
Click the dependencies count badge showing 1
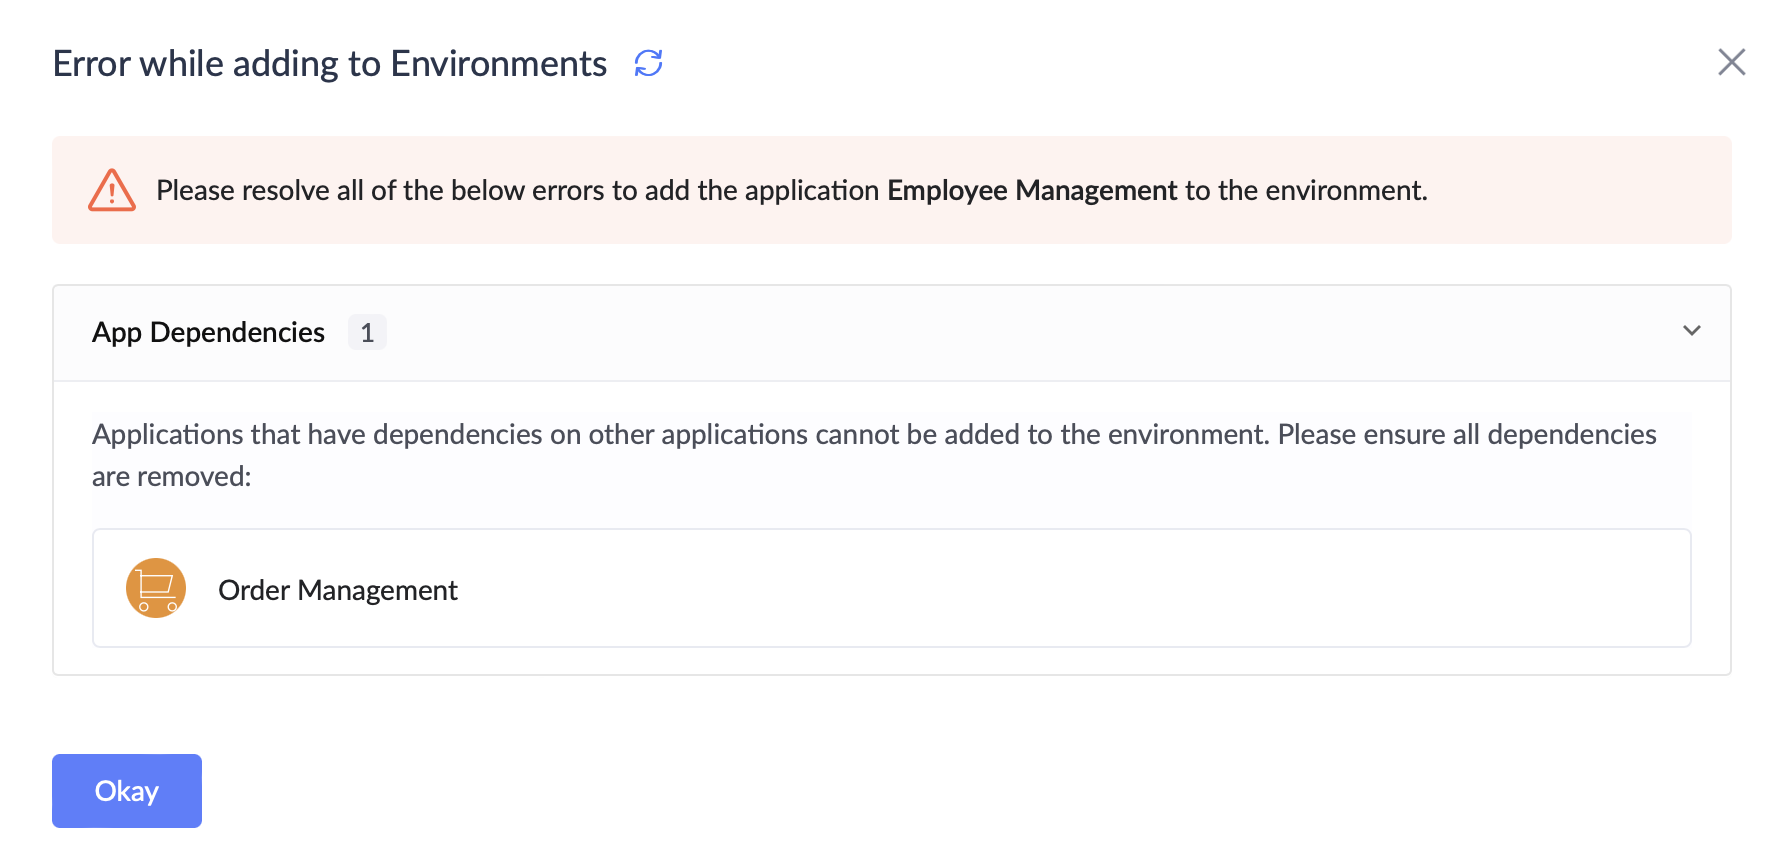pos(367,332)
